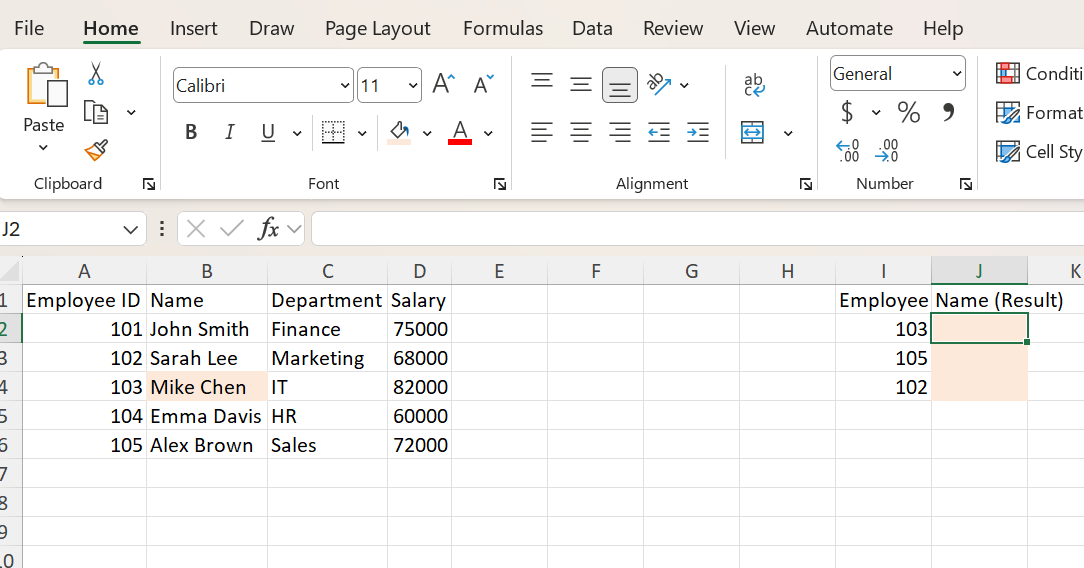Confirm entry with the formula bar checkmark

point(232,229)
